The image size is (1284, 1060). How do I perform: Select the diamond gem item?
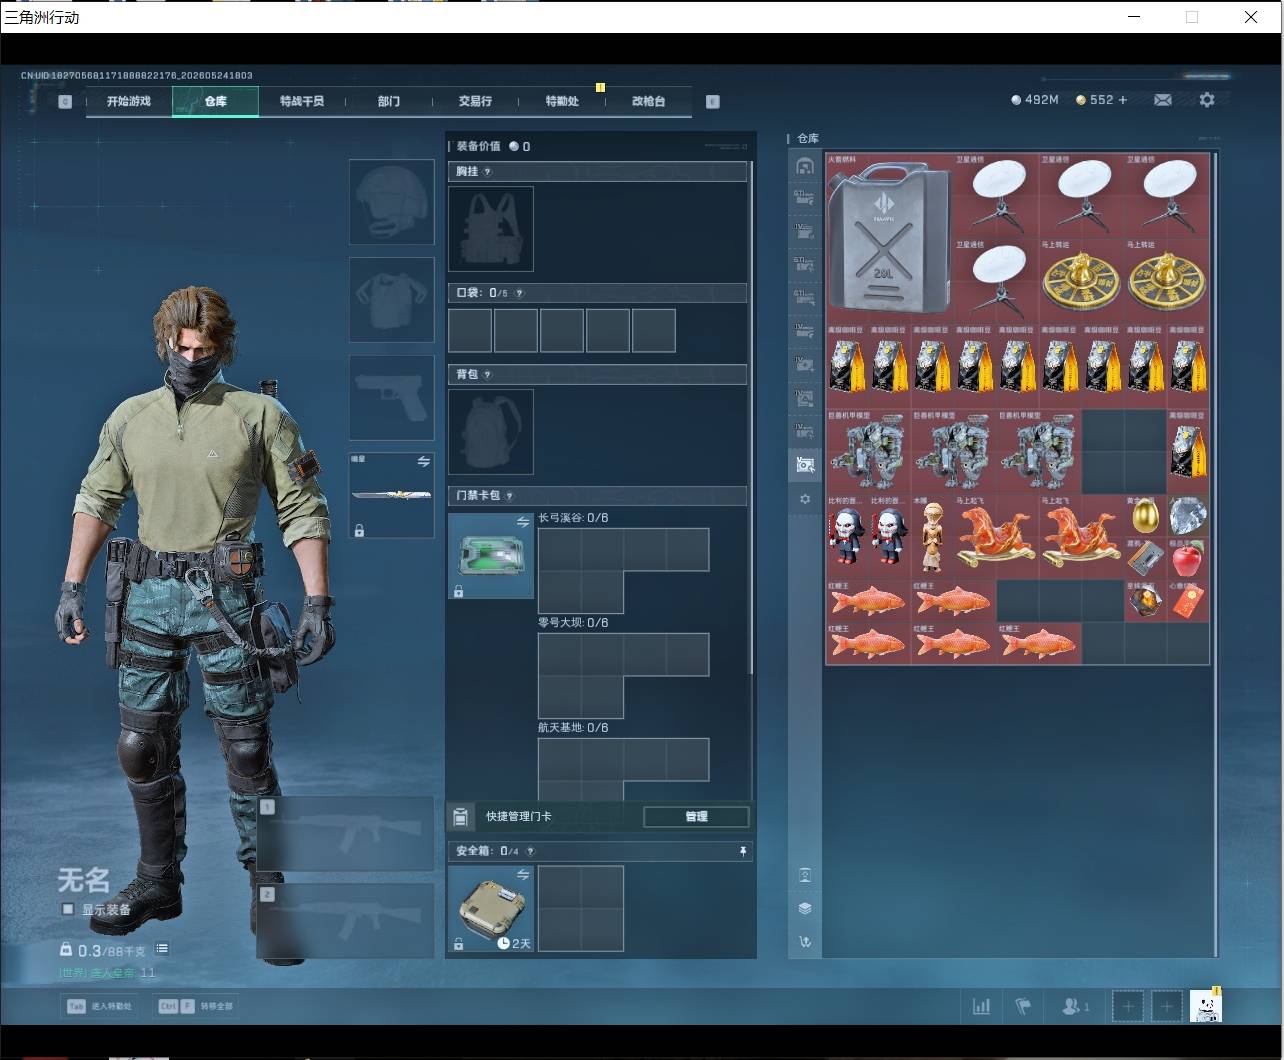point(1188,516)
